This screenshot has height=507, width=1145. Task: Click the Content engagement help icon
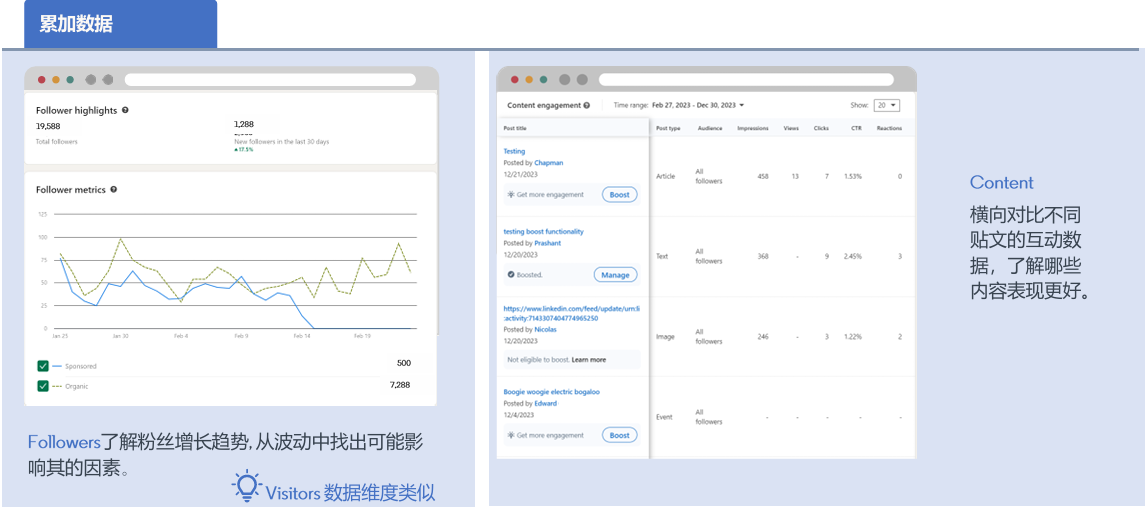pos(587,105)
